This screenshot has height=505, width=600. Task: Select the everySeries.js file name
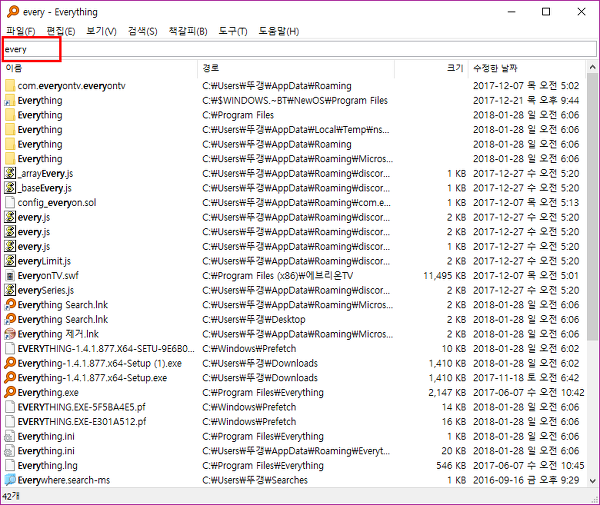click(46, 290)
